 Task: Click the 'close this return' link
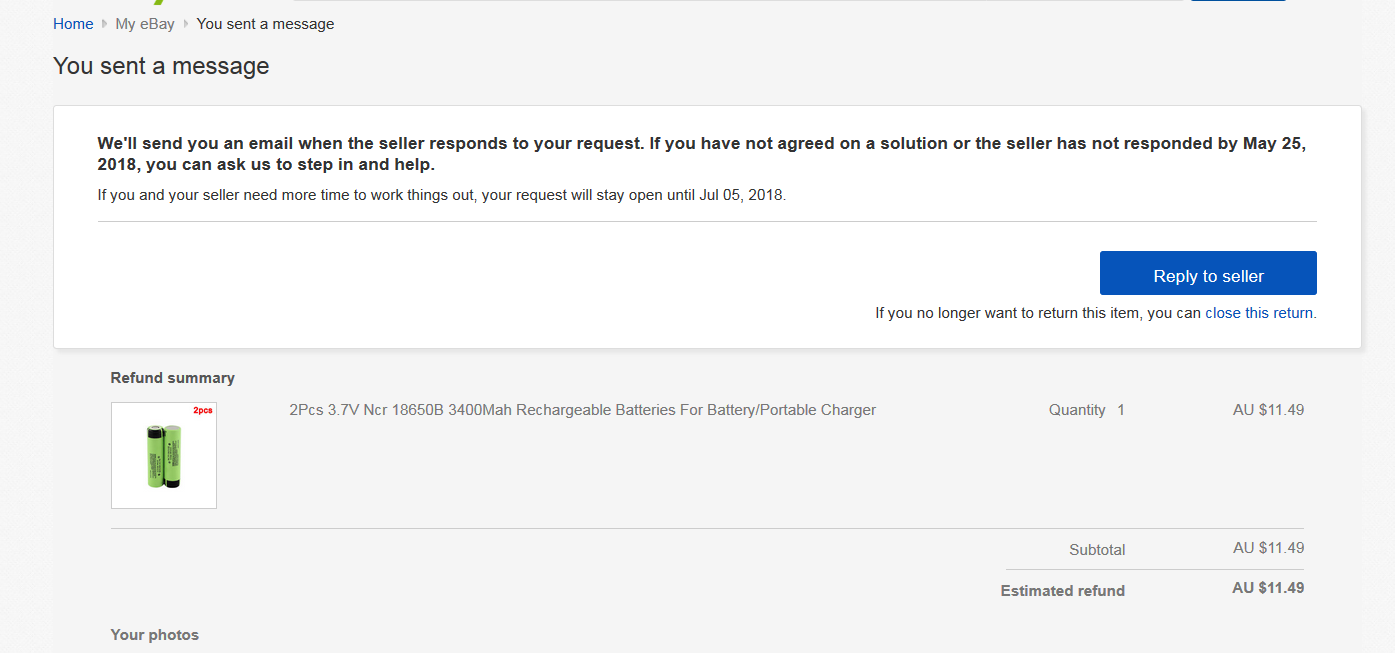[1260, 313]
